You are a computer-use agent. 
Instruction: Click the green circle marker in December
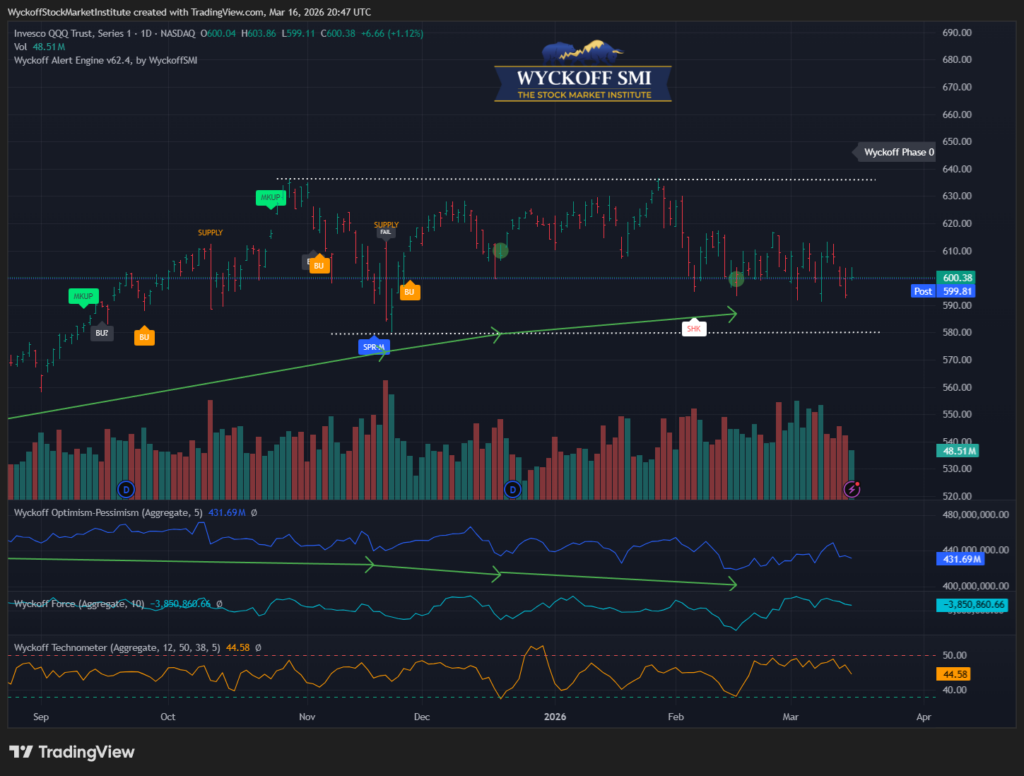tap(501, 250)
